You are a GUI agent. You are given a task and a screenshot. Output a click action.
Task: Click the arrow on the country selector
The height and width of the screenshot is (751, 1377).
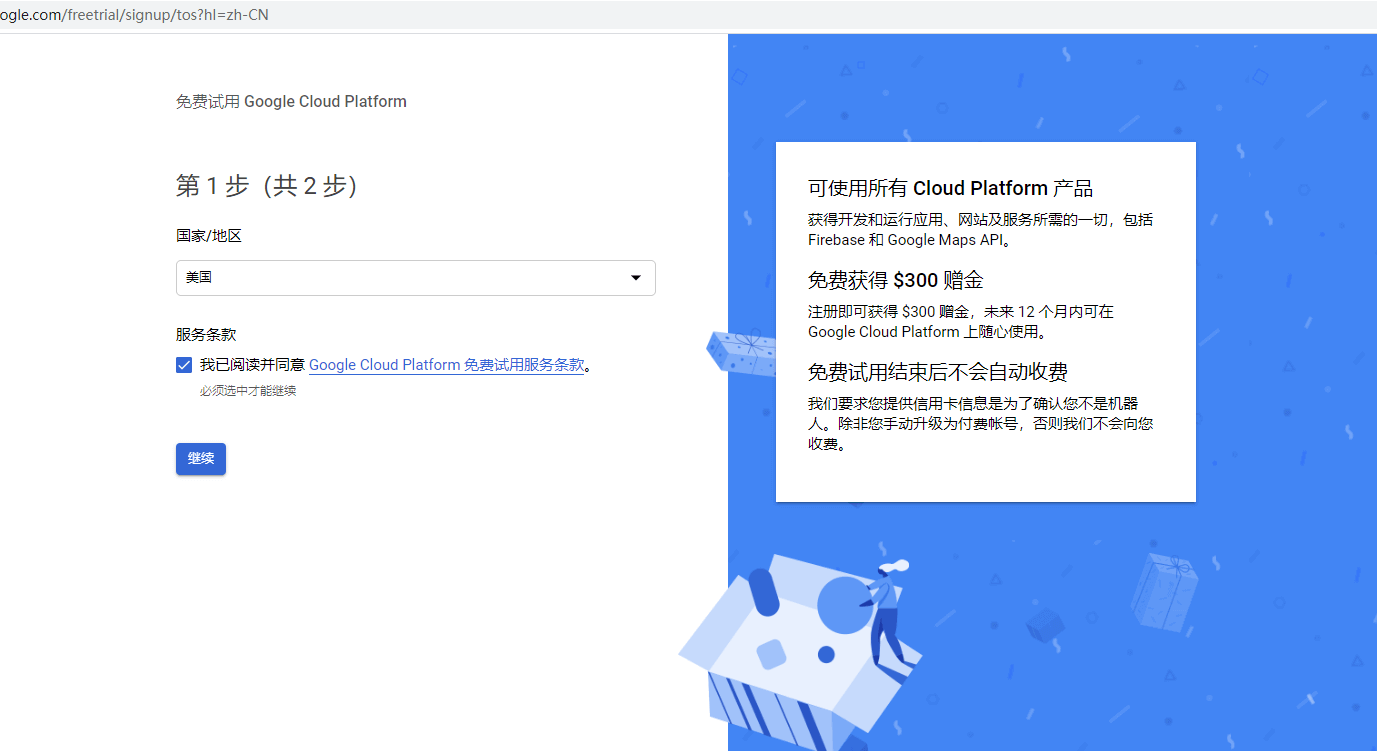tap(635, 278)
